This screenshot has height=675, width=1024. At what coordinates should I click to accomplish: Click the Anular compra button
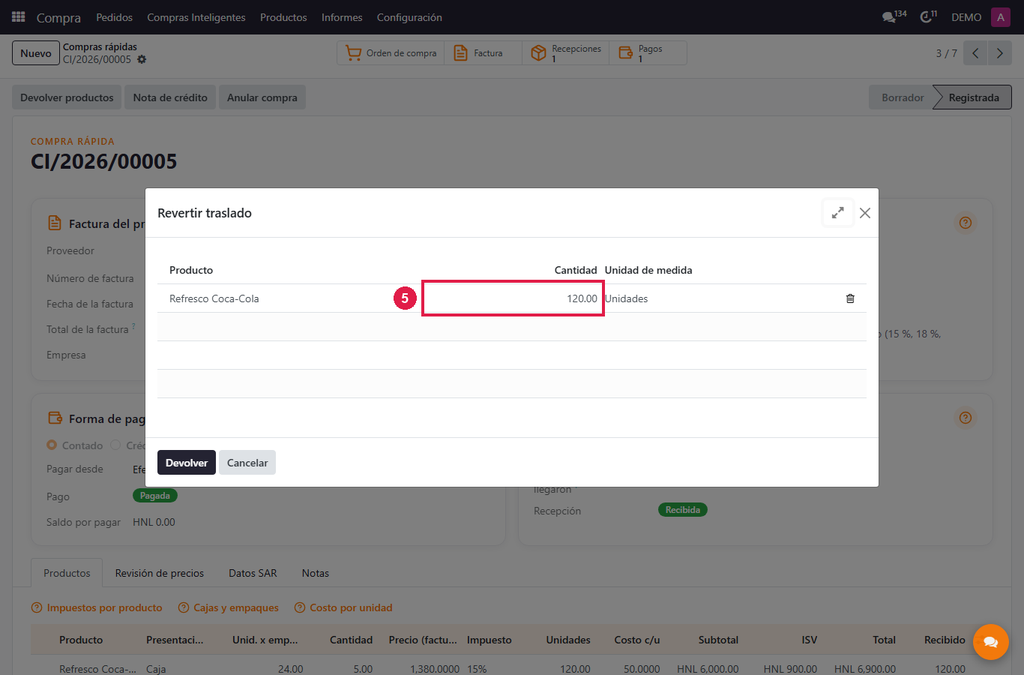pos(262,98)
